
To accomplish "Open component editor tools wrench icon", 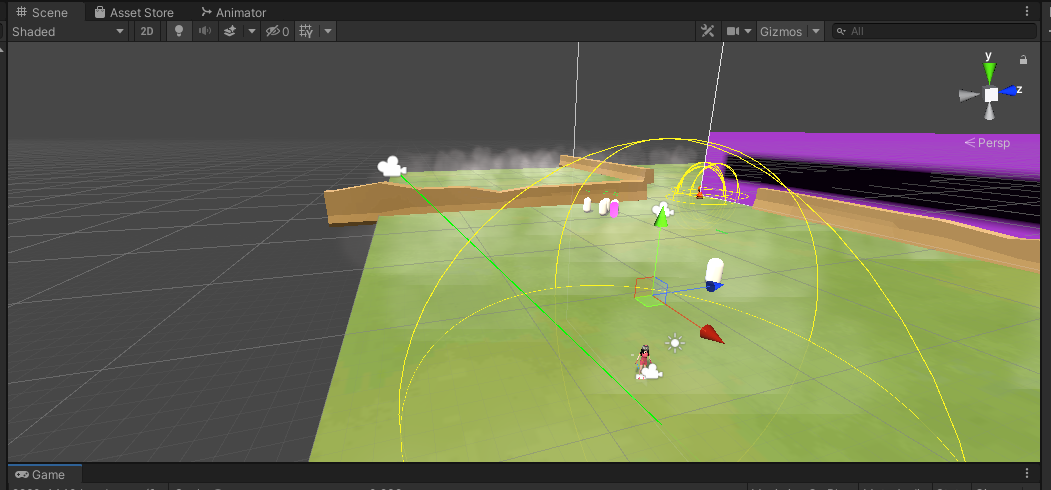I will tap(708, 32).
